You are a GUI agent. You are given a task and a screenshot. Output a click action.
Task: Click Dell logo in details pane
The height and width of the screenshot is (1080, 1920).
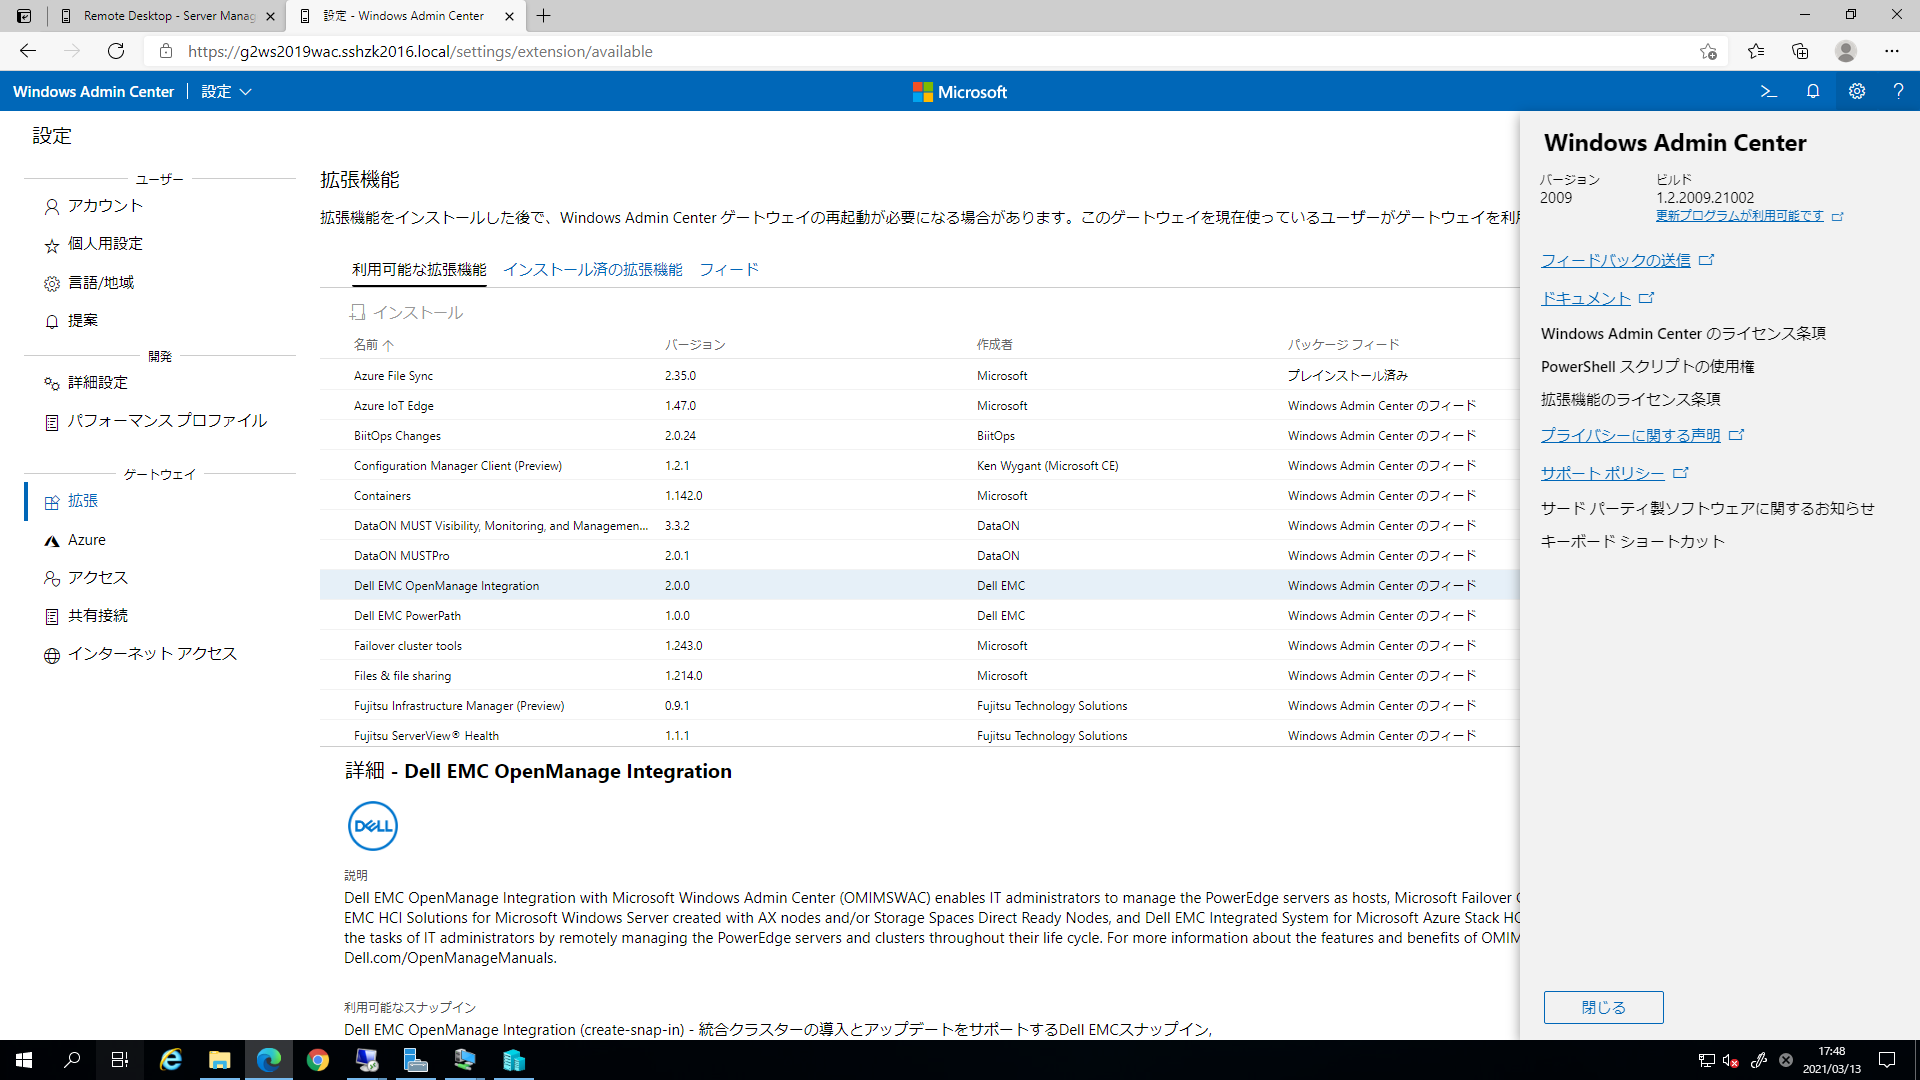[x=373, y=826]
